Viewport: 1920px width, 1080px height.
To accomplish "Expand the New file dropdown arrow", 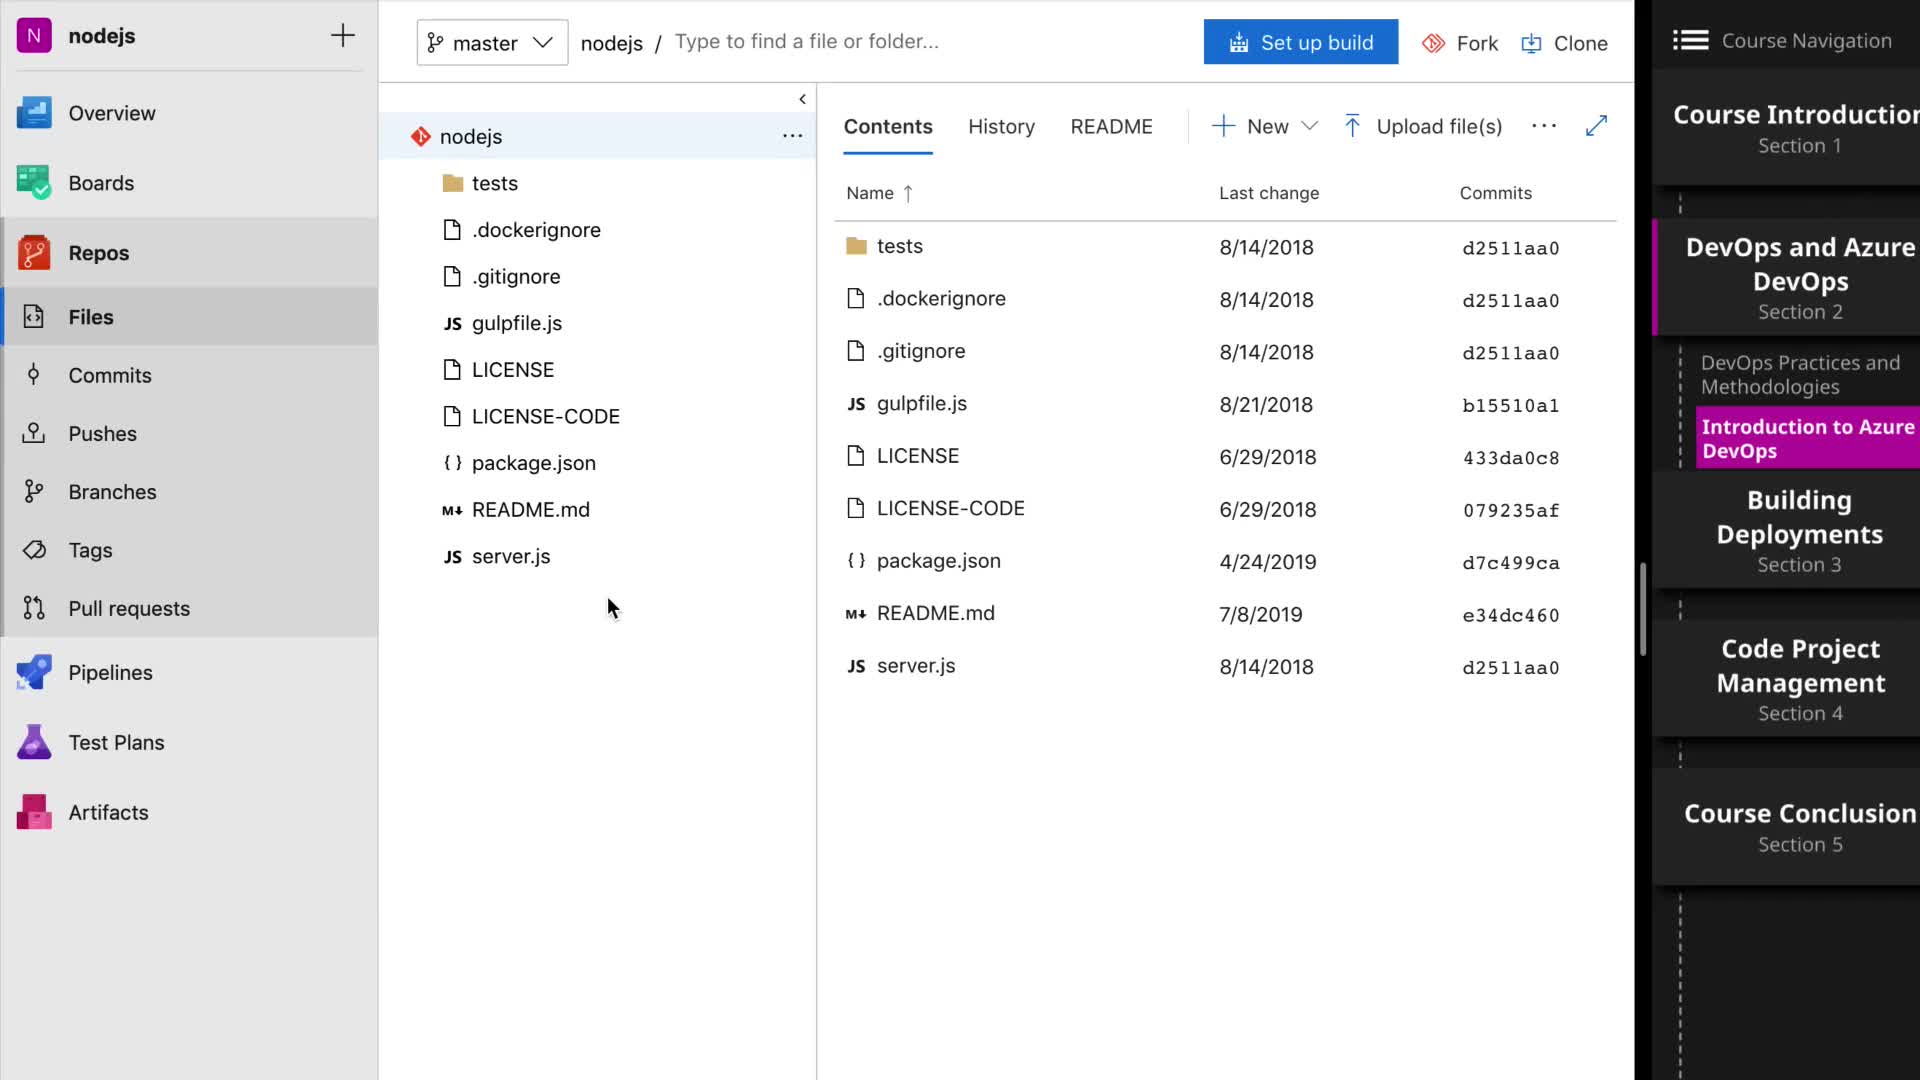I will pyautogui.click(x=1310, y=126).
